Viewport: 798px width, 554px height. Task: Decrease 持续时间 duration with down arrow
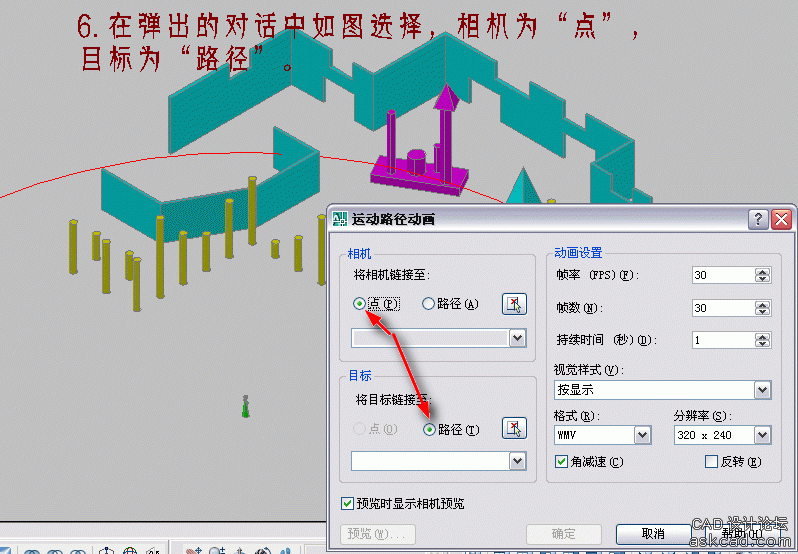point(762,344)
